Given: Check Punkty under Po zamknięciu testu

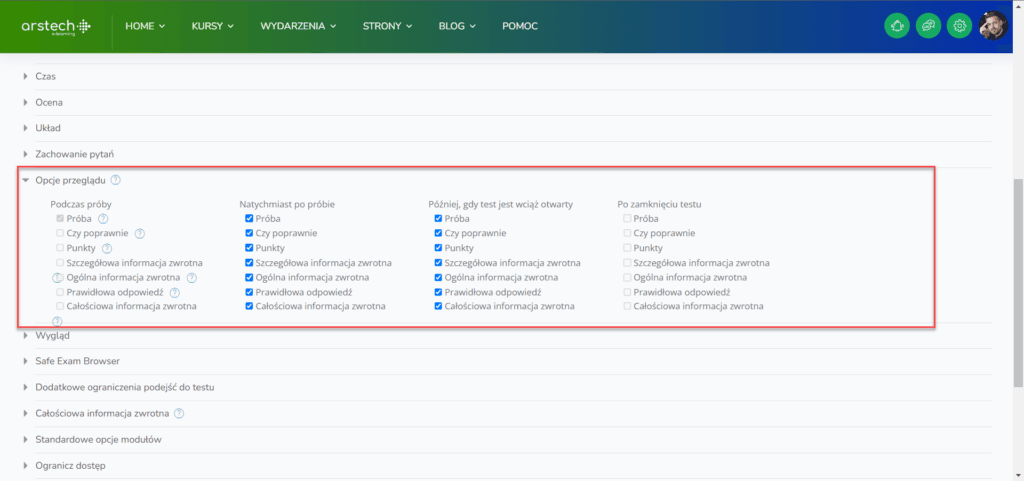Looking at the screenshot, I should pos(627,248).
